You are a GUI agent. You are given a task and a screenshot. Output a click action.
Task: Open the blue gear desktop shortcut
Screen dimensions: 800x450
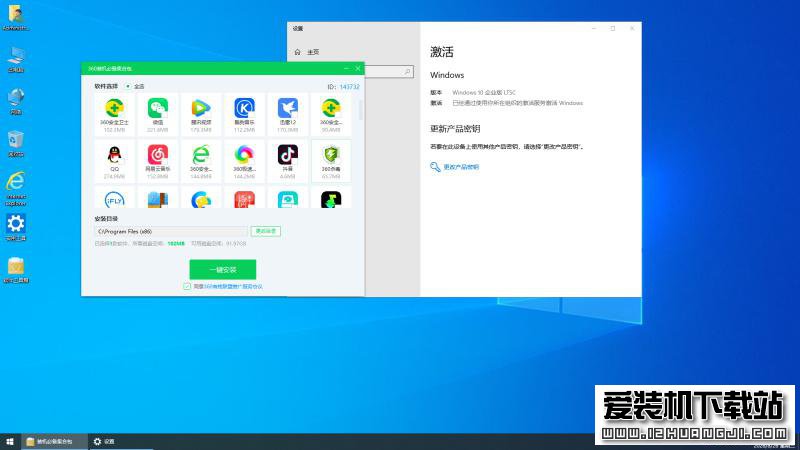(16, 227)
